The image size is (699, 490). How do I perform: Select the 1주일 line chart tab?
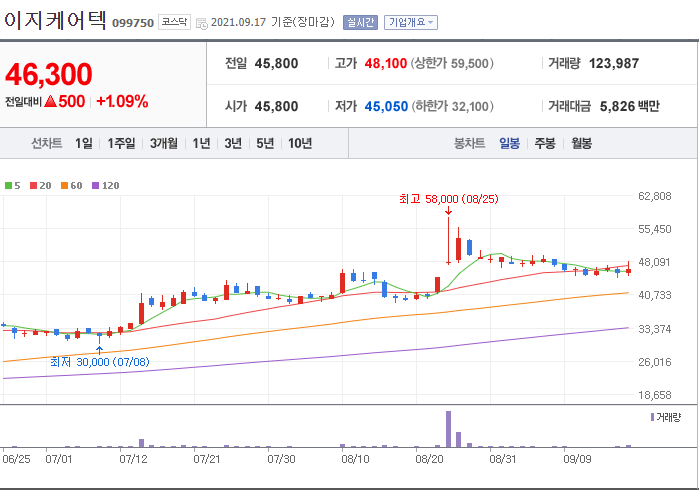(121, 144)
